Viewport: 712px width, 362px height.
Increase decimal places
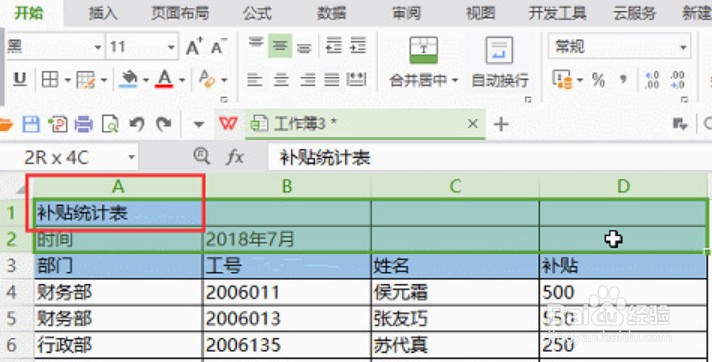pyautogui.click(x=652, y=80)
